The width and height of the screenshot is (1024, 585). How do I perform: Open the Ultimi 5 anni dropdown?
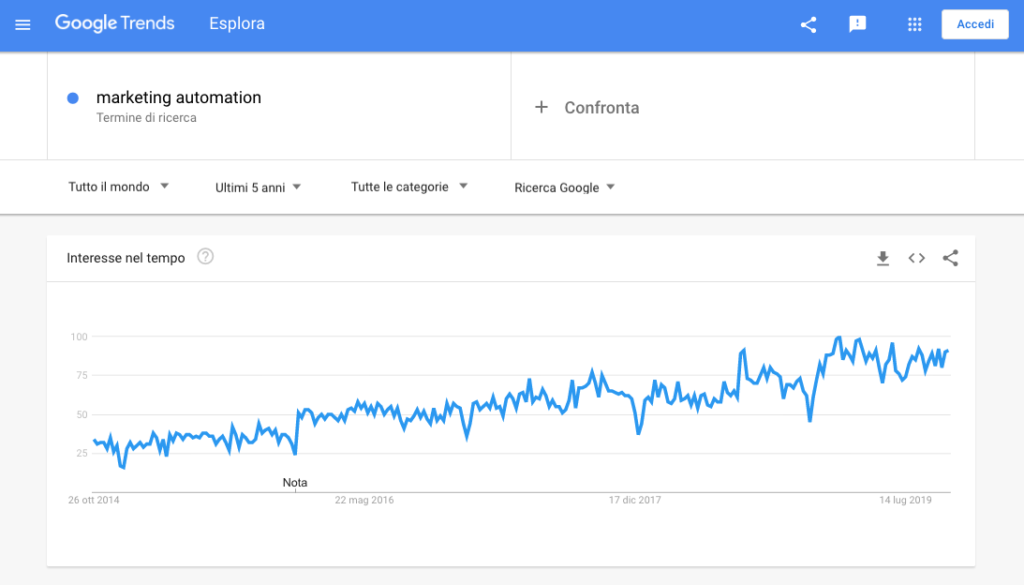coord(258,187)
